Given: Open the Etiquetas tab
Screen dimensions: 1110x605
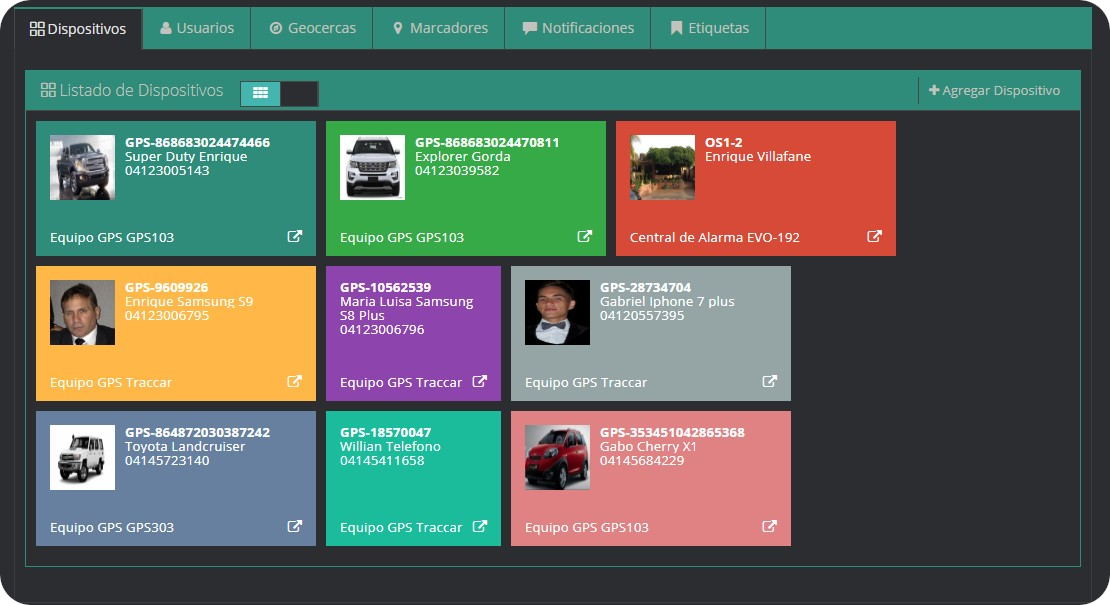Looking at the screenshot, I should [x=709, y=28].
